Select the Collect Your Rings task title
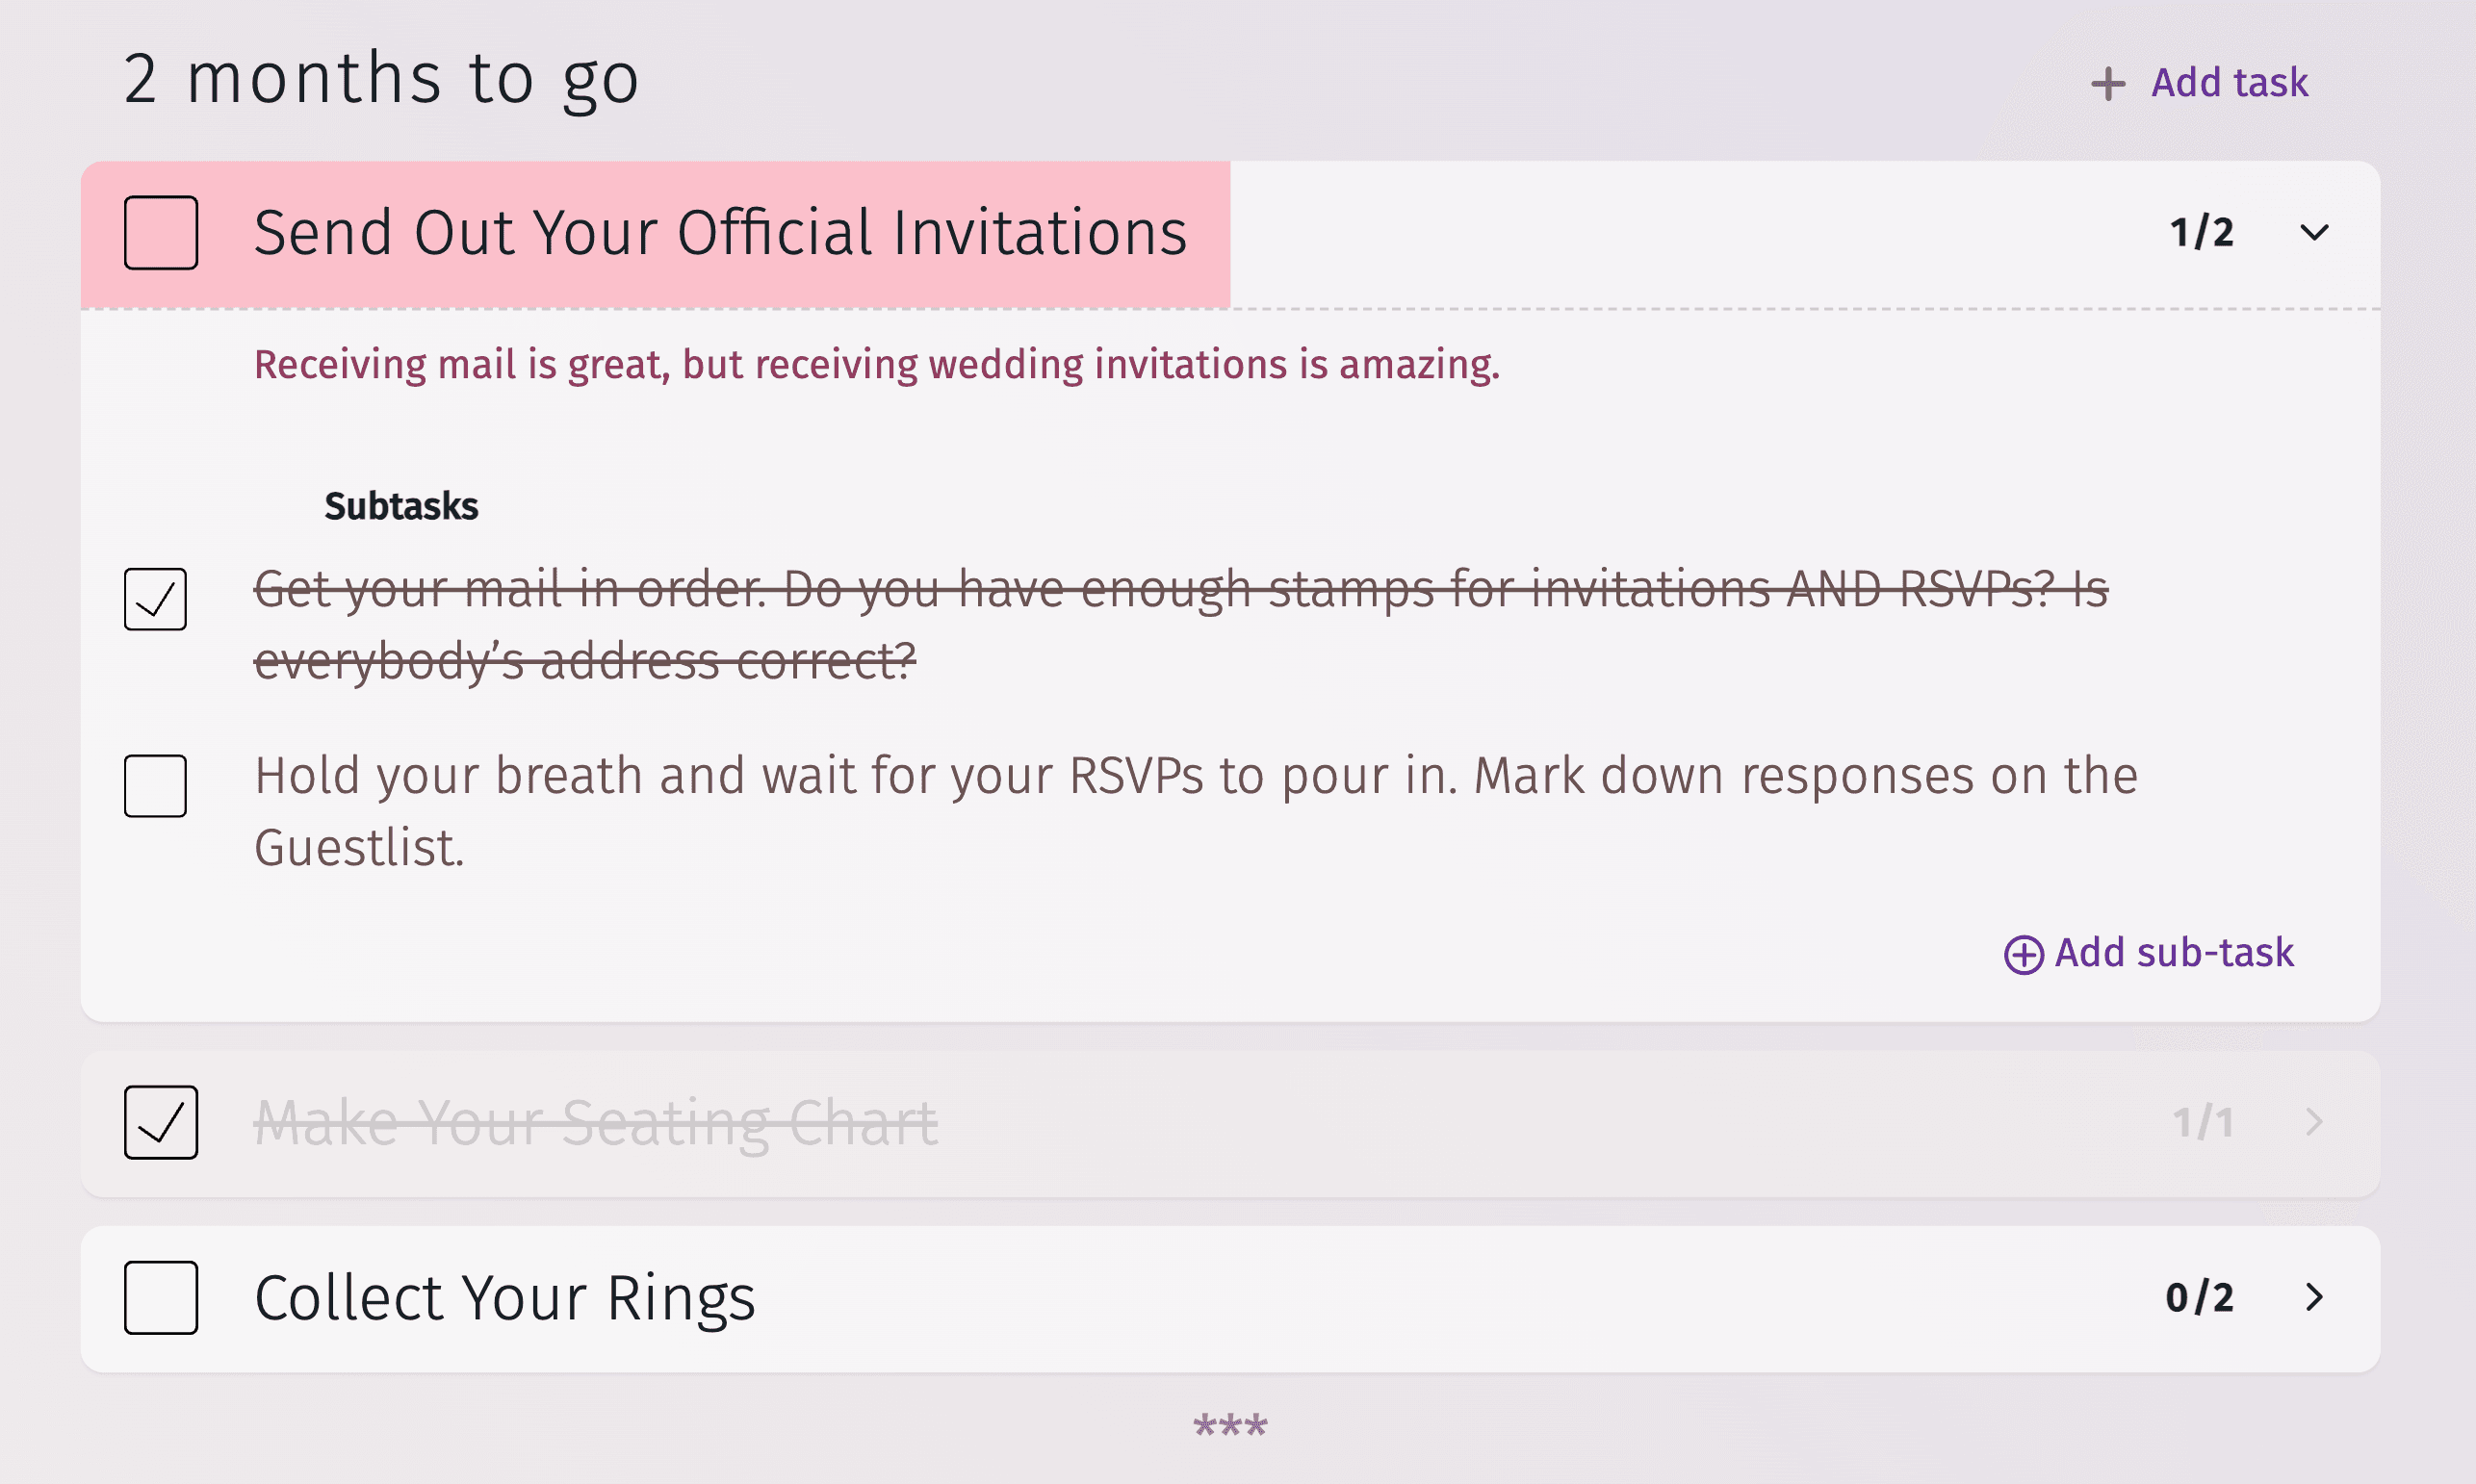2476x1484 pixels. (505, 1298)
